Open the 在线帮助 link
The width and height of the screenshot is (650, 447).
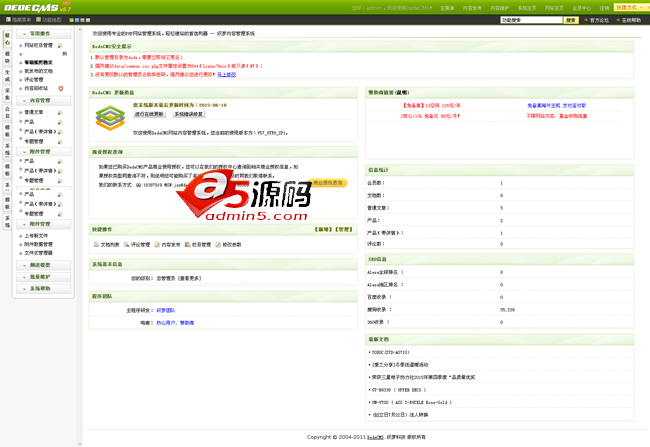pos(631,20)
